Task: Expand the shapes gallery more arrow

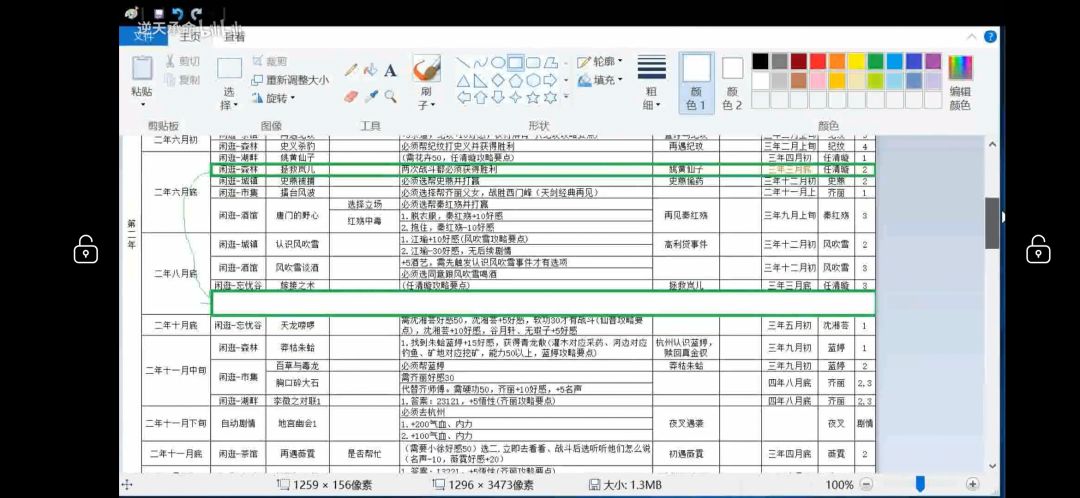Action: click(566, 98)
